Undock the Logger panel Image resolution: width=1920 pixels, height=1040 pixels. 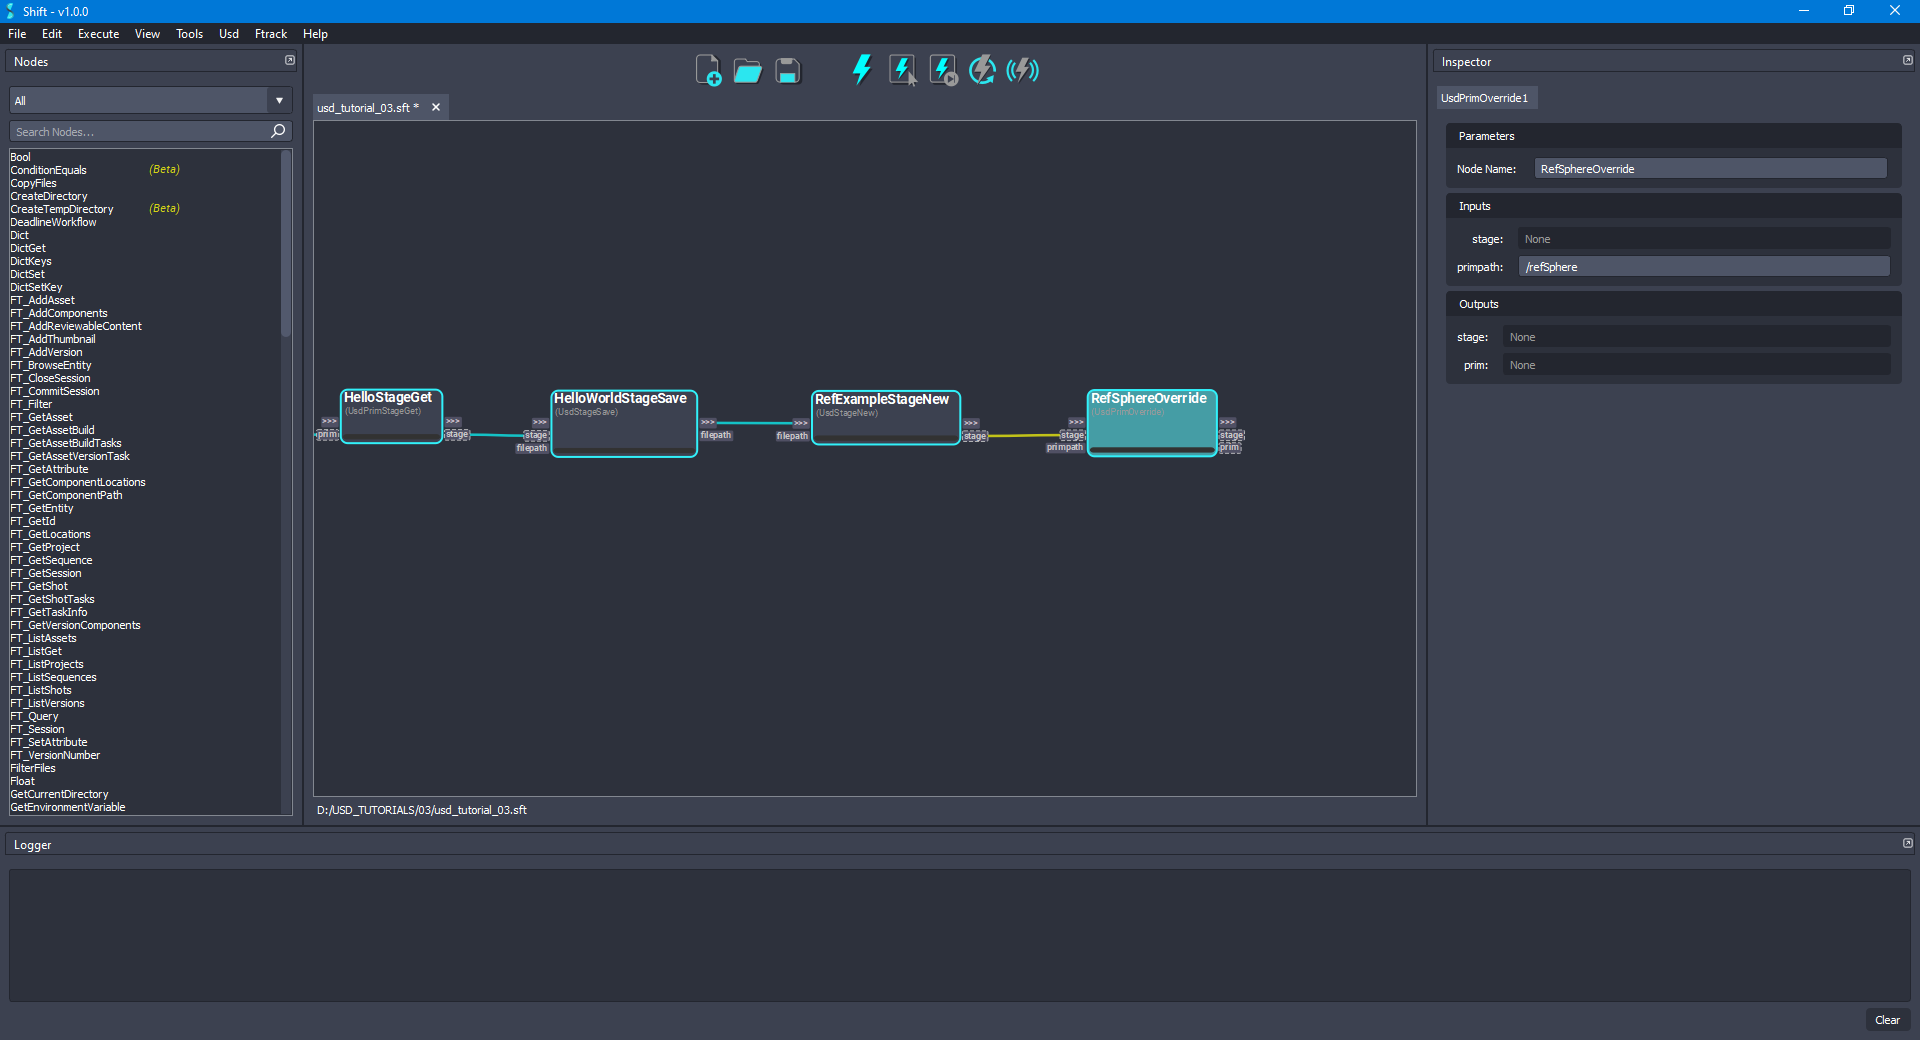tap(1907, 843)
